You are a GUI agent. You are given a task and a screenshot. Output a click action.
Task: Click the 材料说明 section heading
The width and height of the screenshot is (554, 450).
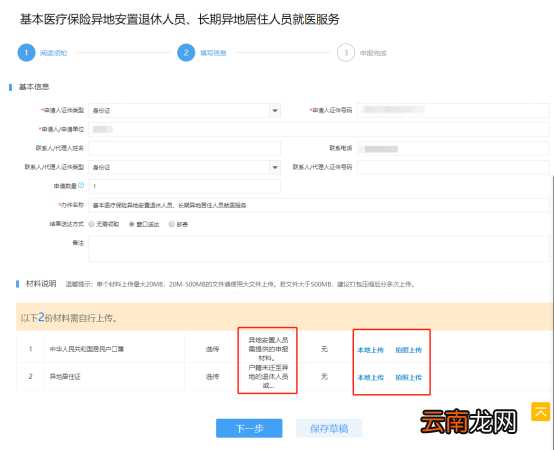[41, 284]
